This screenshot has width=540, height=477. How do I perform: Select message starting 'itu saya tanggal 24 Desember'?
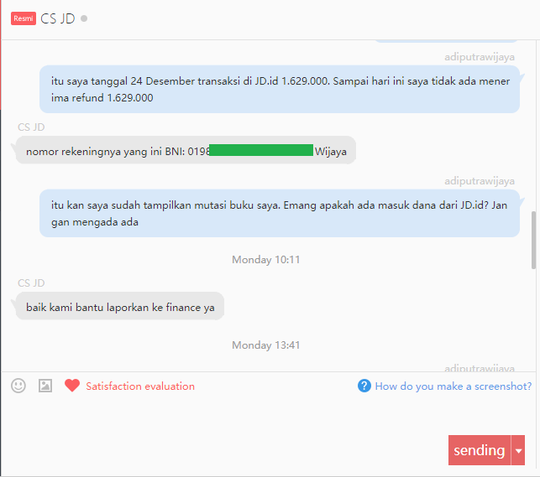click(280, 89)
